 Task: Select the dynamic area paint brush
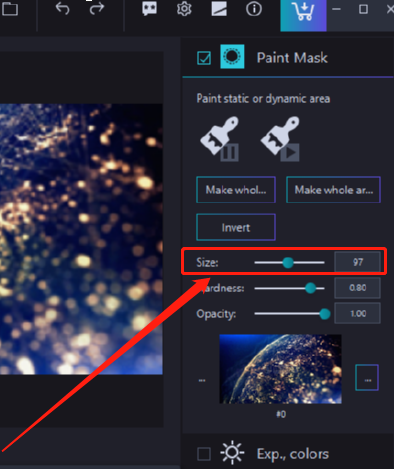pos(280,139)
